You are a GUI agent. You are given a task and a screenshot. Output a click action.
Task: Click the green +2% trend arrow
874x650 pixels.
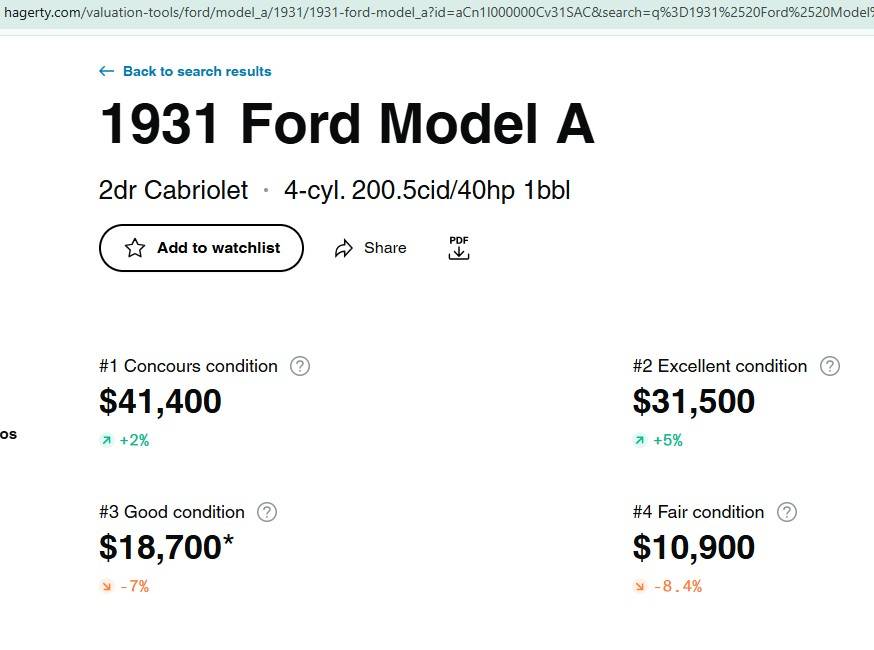108,440
